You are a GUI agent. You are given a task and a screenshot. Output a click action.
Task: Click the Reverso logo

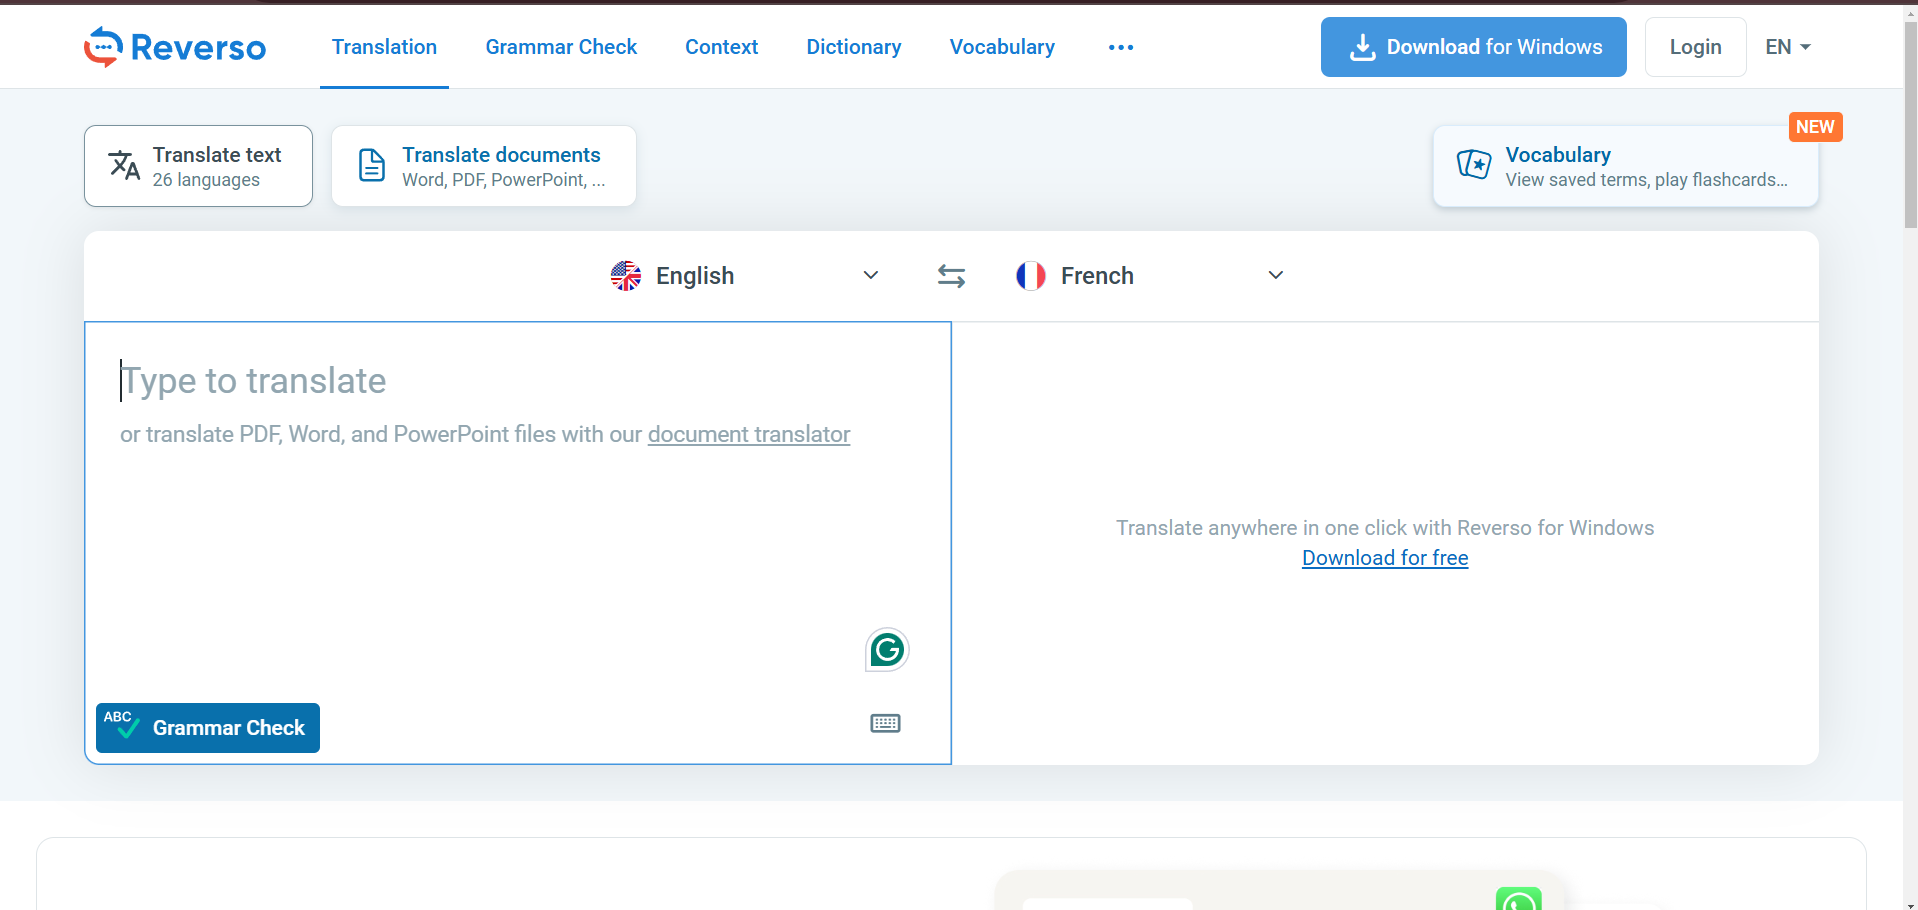pos(174,46)
